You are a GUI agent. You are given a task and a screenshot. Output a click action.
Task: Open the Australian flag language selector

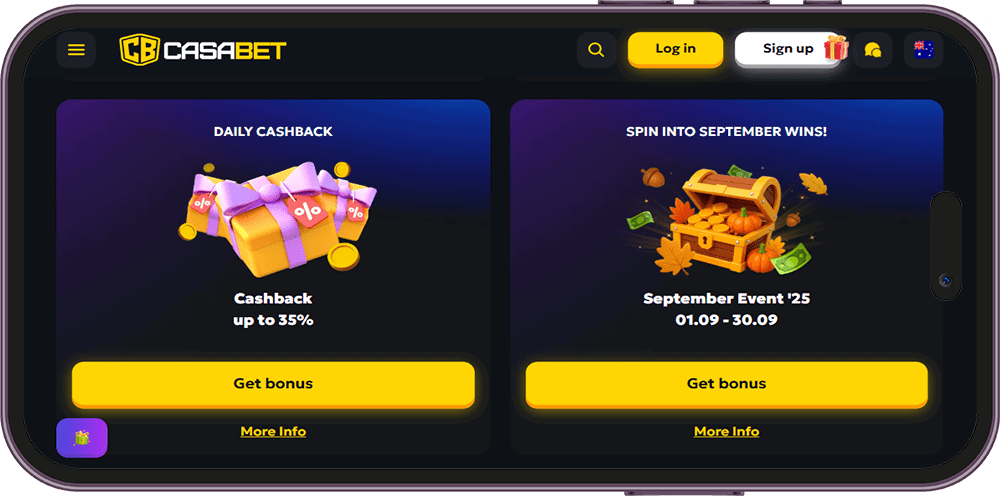click(923, 50)
